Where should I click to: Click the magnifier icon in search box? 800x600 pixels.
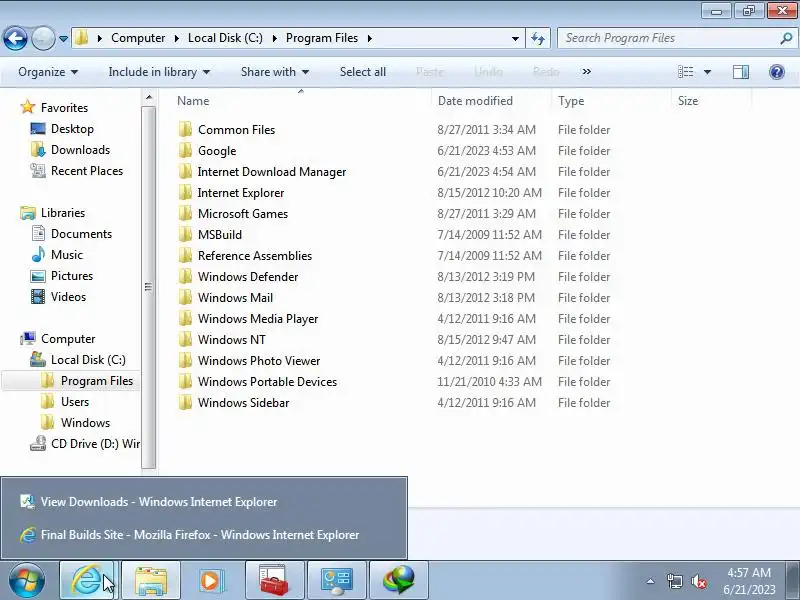coord(786,38)
